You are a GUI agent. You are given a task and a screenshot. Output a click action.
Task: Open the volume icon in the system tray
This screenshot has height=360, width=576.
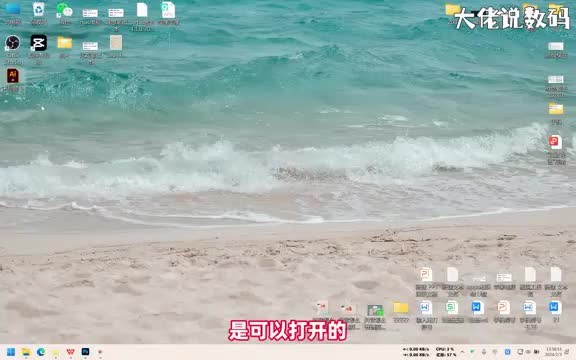tap(529, 352)
